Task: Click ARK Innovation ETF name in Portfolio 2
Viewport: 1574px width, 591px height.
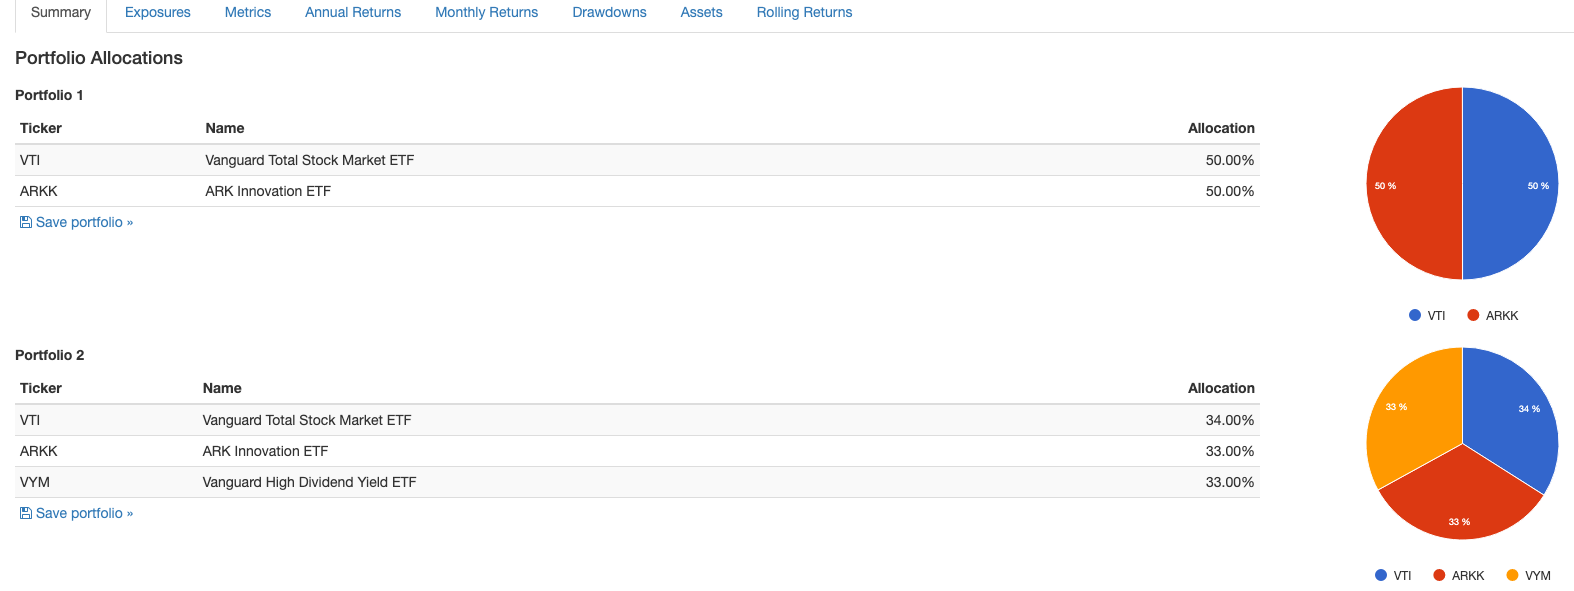Action: pyautogui.click(x=265, y=451)
